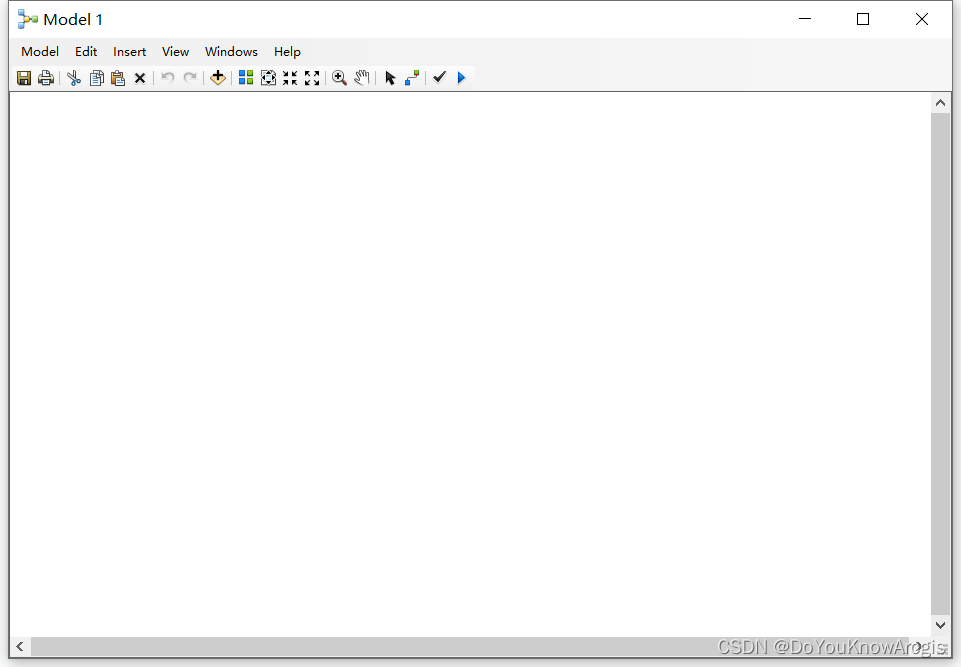Screen dimensions: 961x667
Task: Redo the last undone action
Action: [190, 78]
